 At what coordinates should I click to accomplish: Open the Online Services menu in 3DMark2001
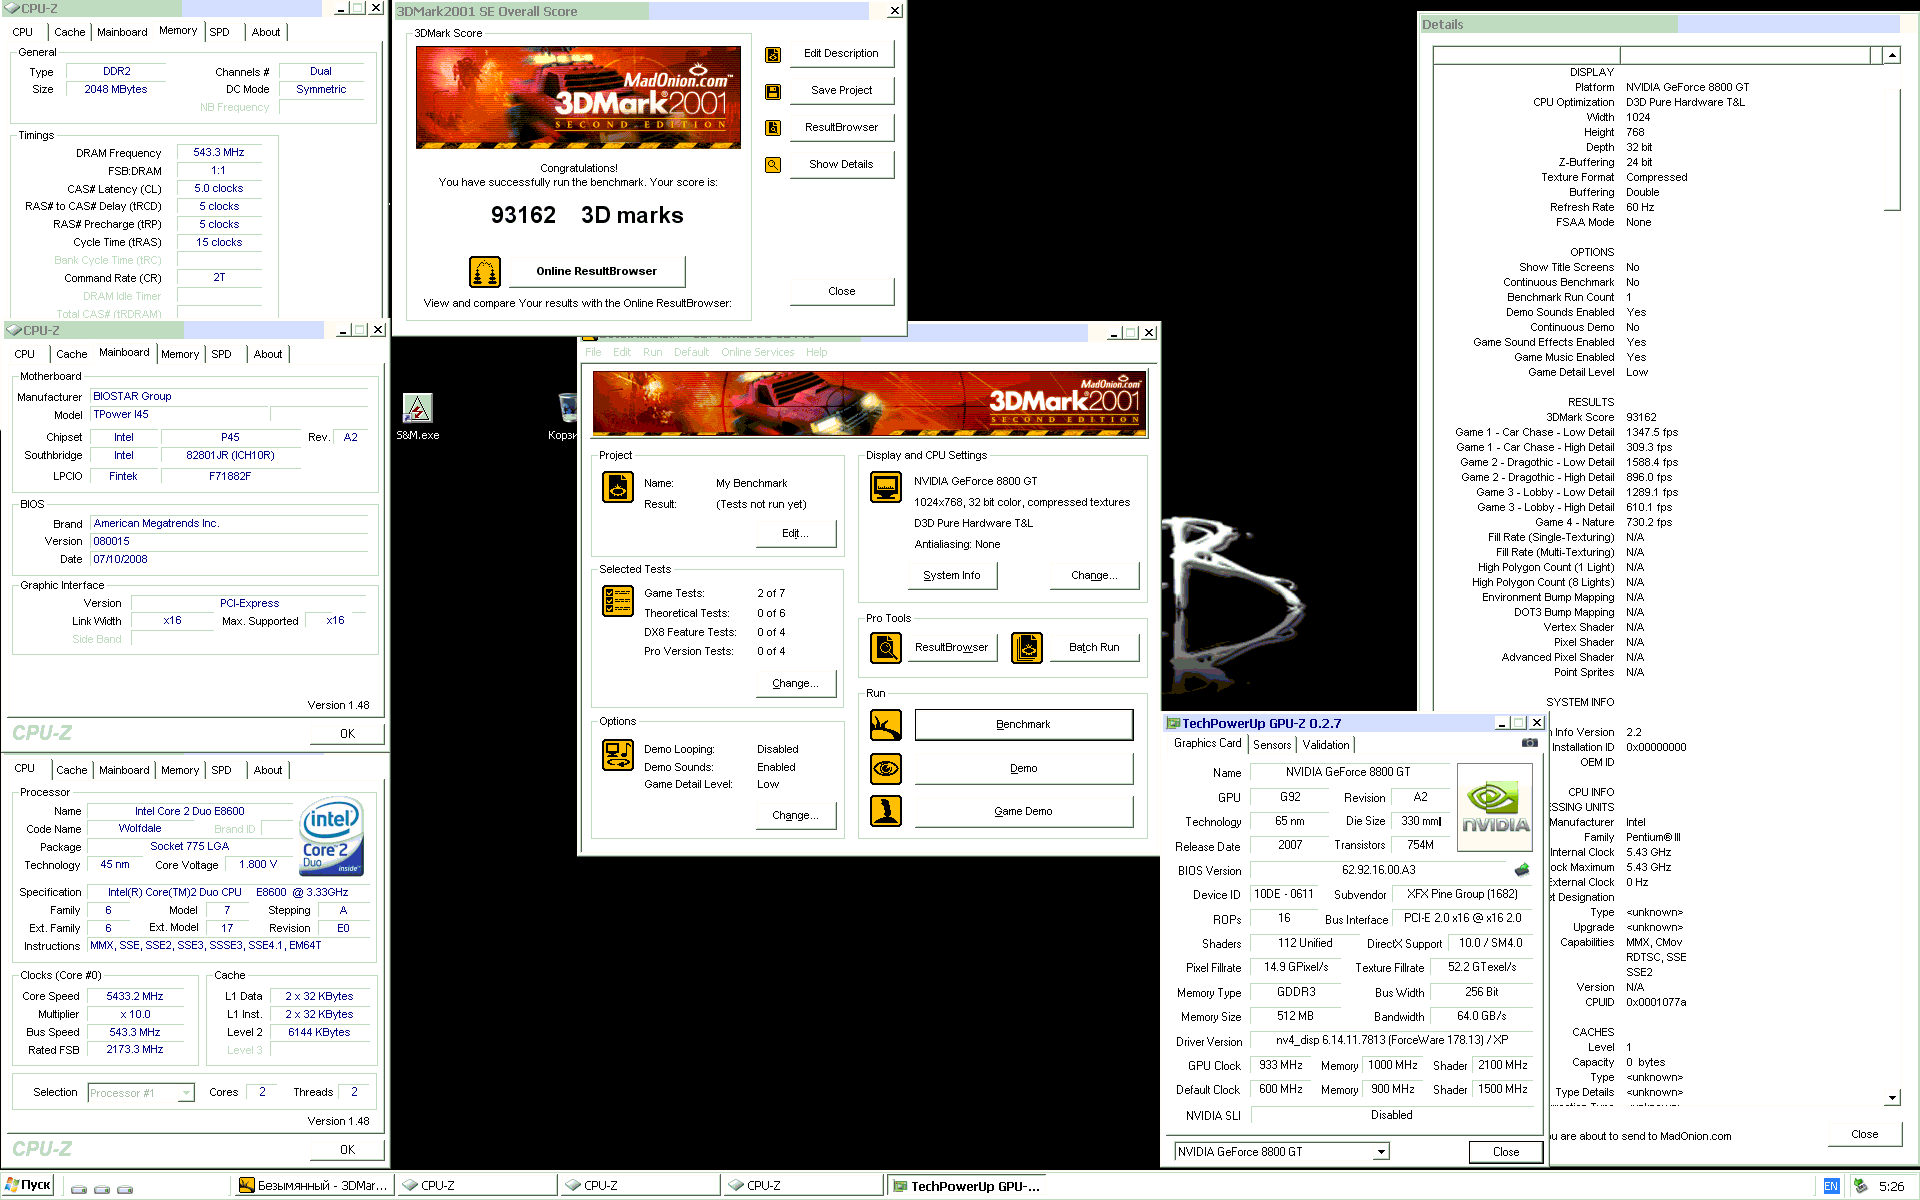pyautogui.click(x=757, y=352)
